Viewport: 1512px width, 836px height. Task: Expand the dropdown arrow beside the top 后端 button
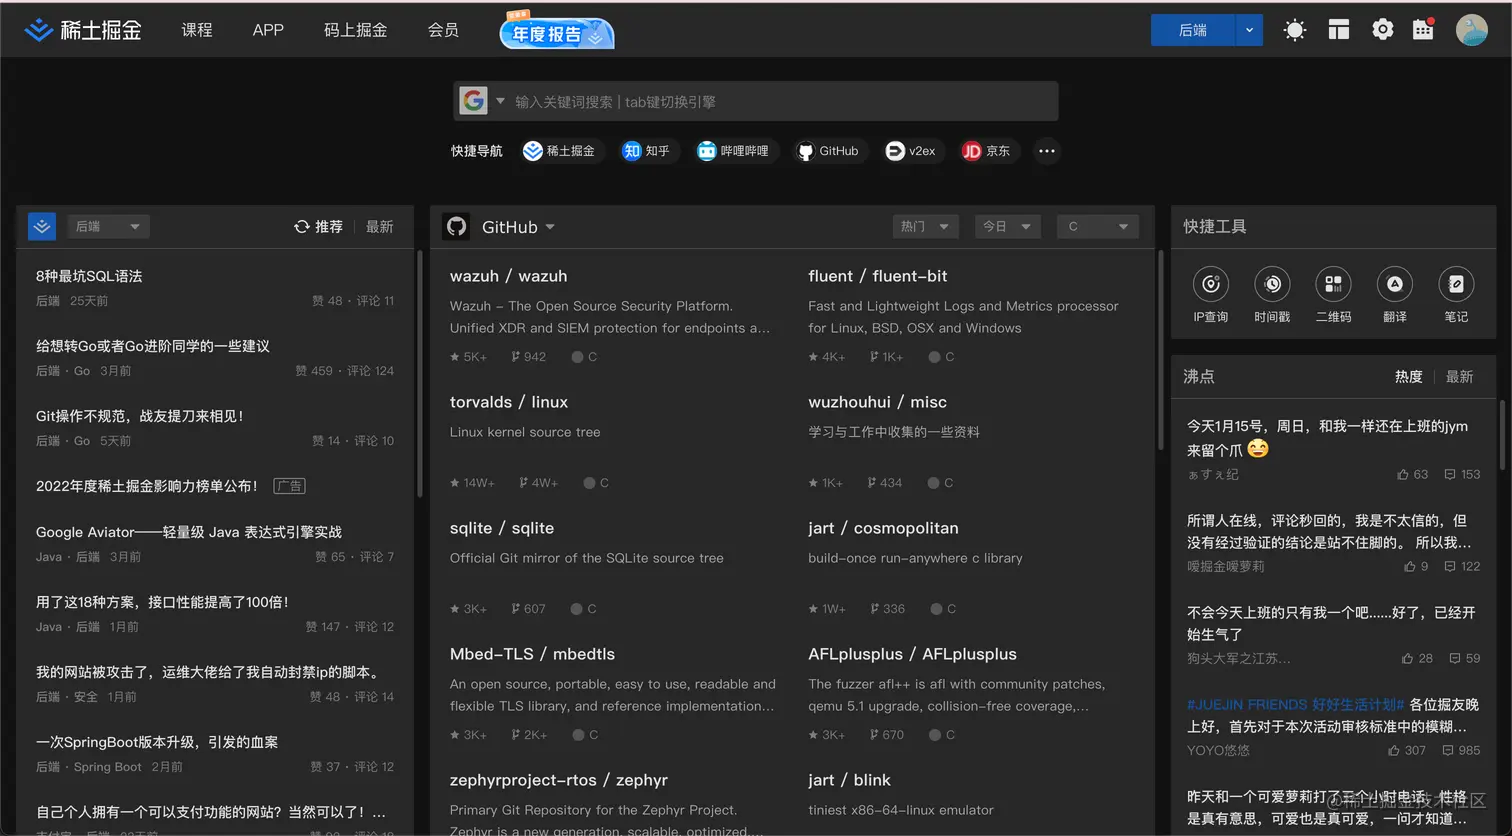[x=1249, y=30]
